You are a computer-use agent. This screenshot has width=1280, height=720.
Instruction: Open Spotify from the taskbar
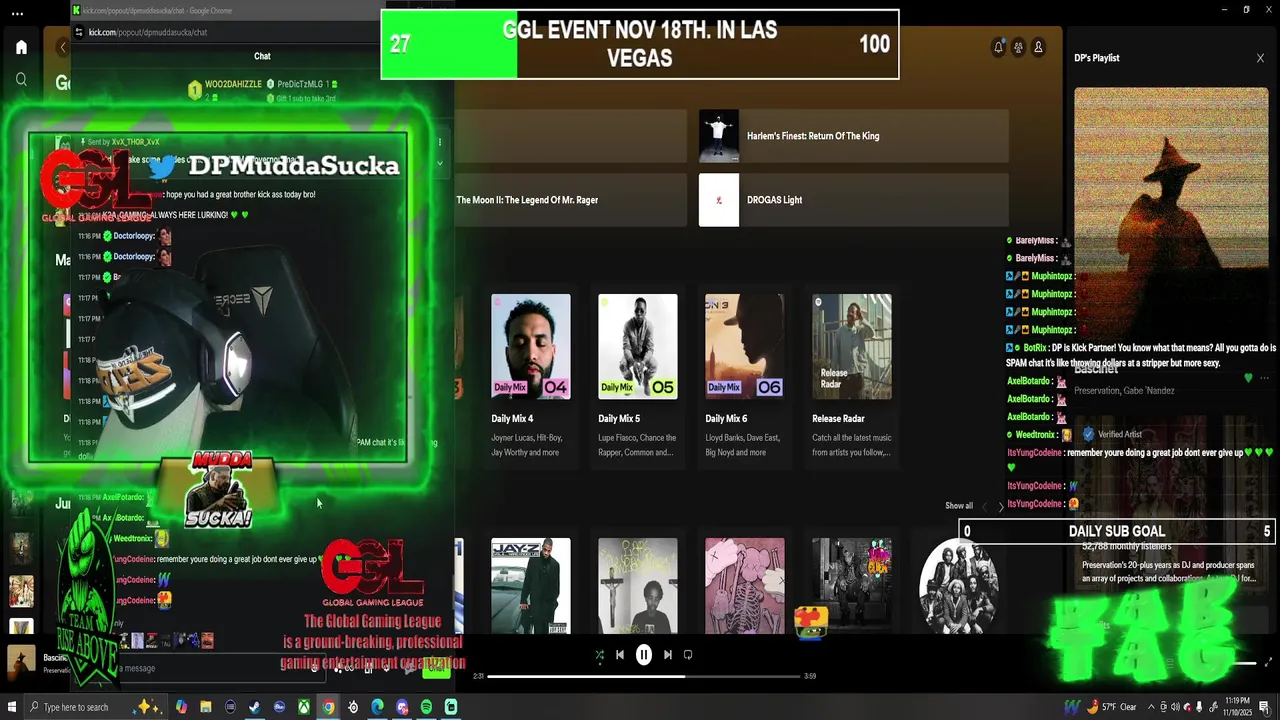point(426,707)
